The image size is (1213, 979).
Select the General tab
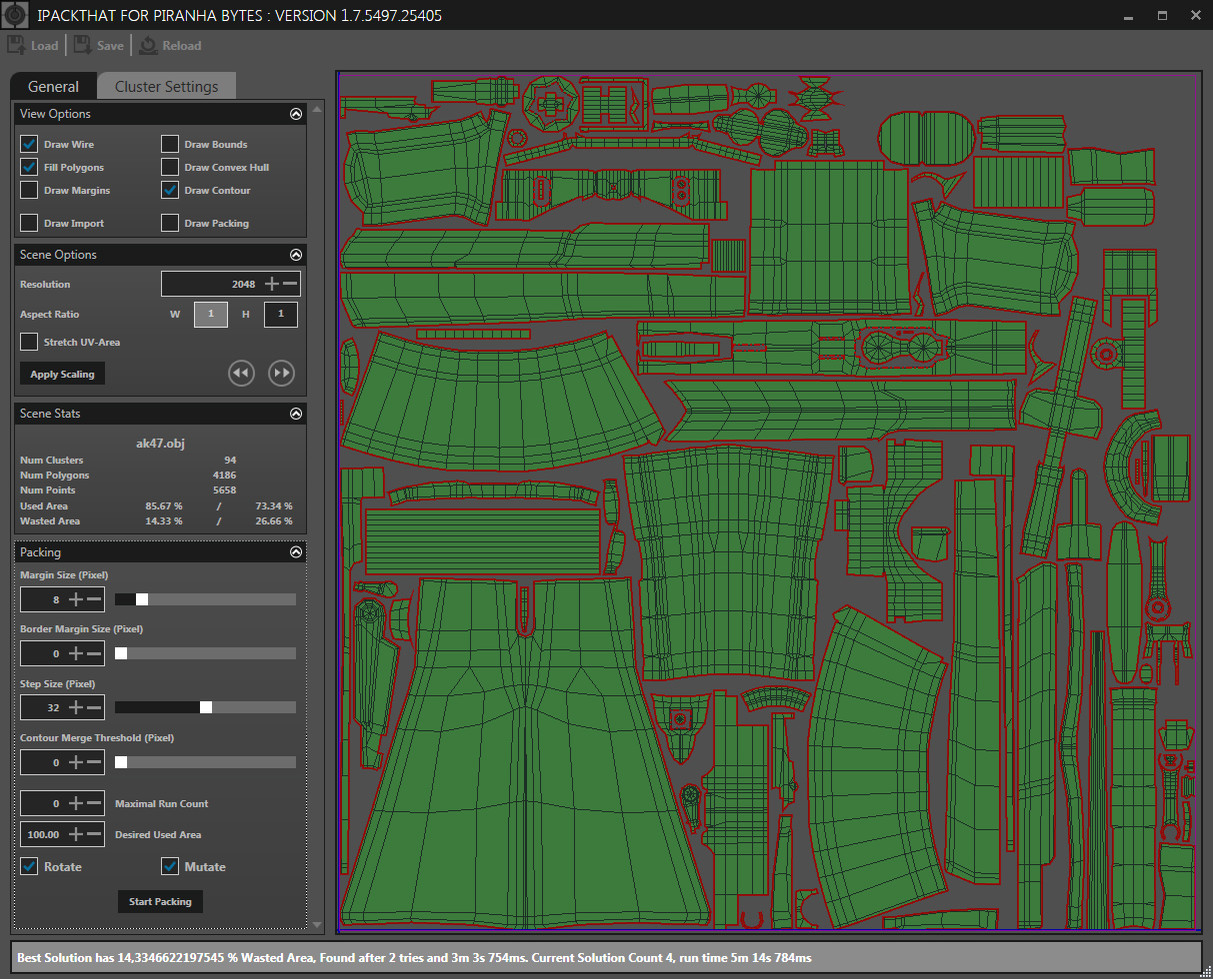[x=52, y=86]
